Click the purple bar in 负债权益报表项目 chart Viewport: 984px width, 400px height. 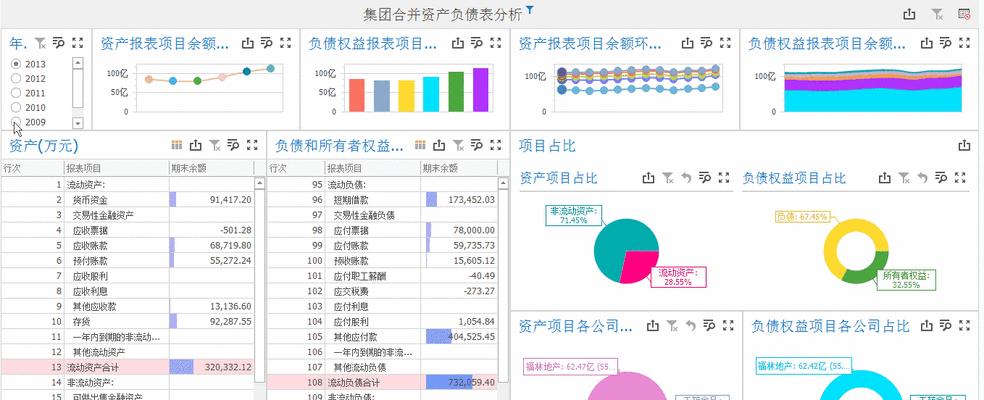[x=481, y=90]
